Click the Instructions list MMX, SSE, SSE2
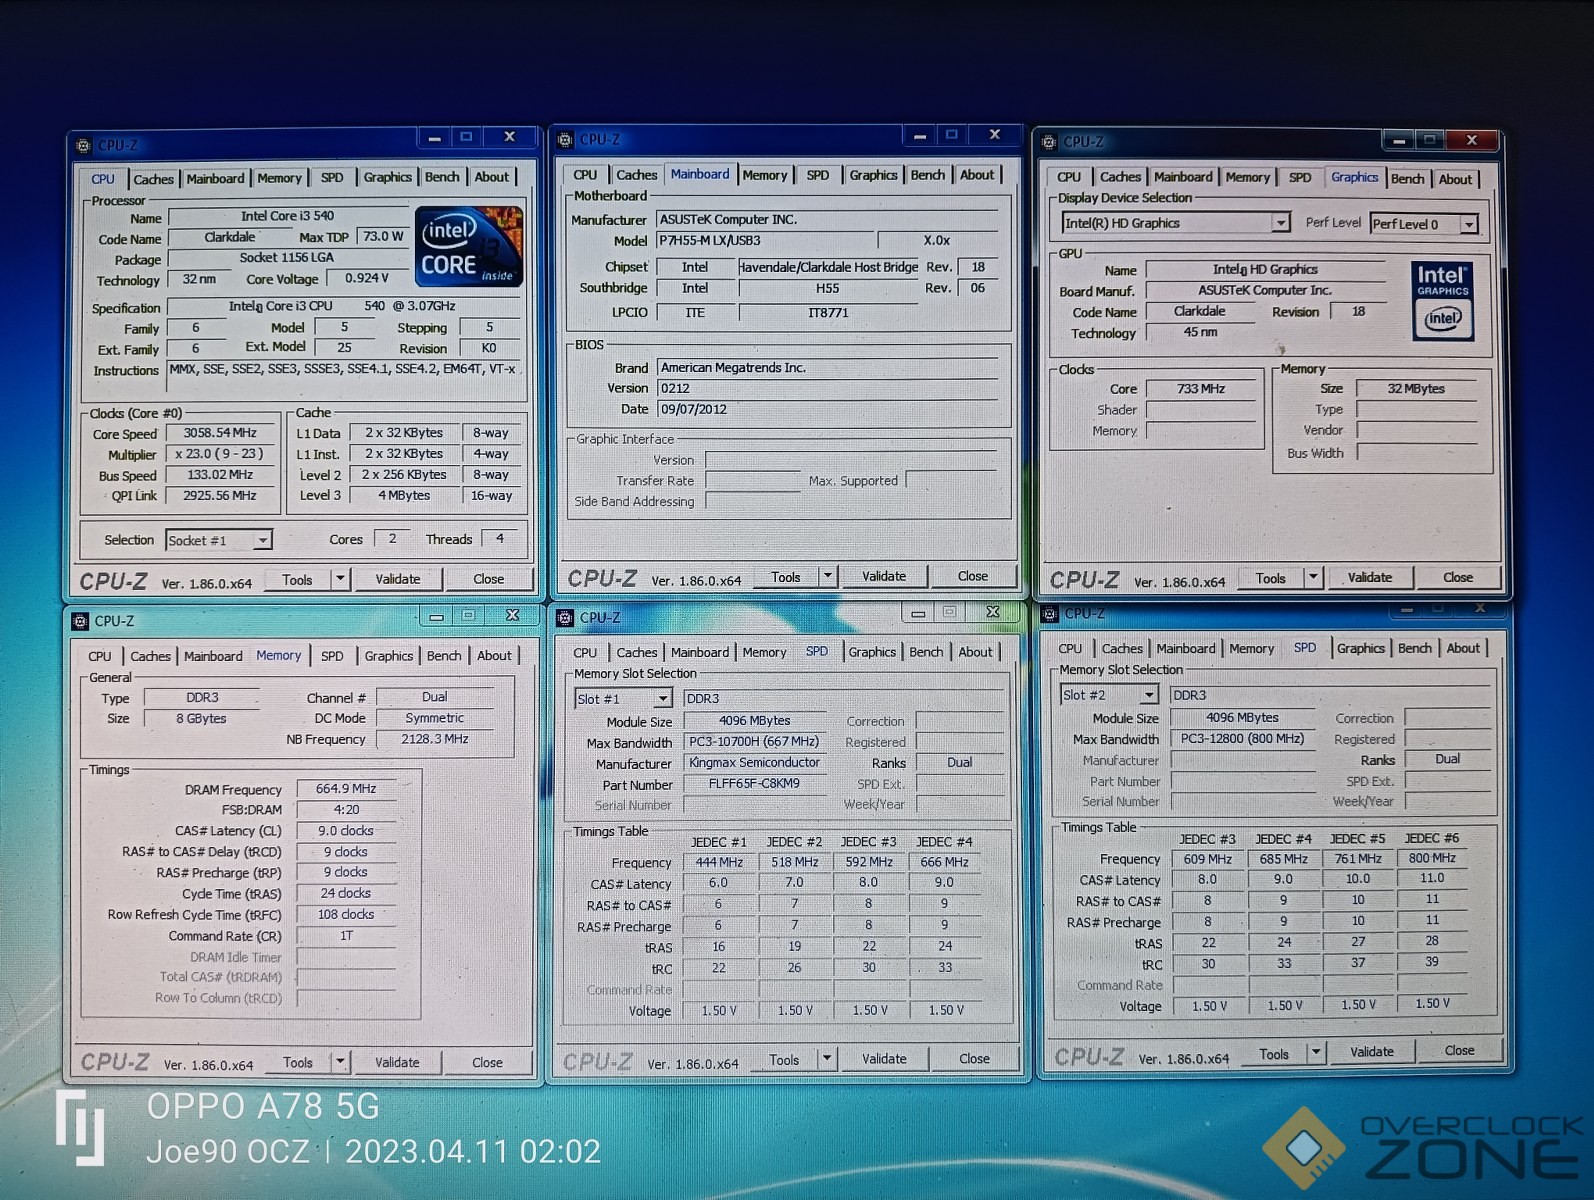Image resolution: width=1594 pixels, height=1200 pixels. tap(343, 369)
